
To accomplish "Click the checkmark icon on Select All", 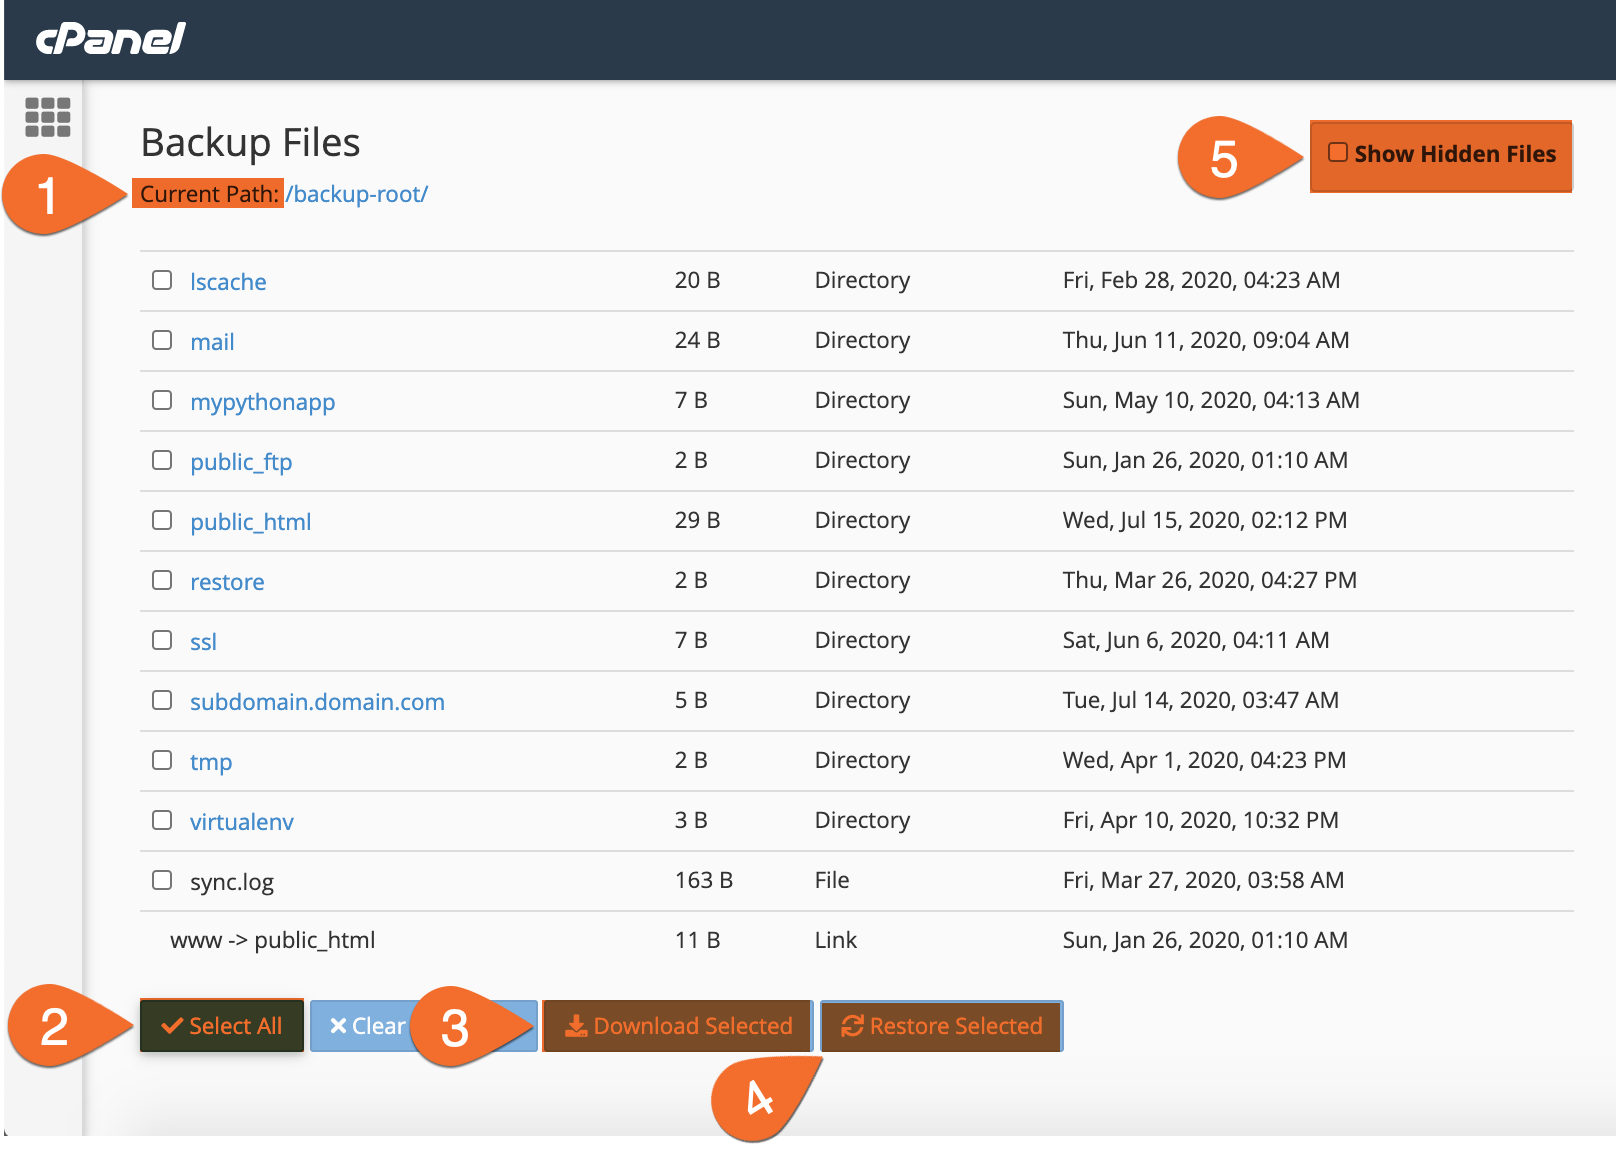I will [172, 1024].
